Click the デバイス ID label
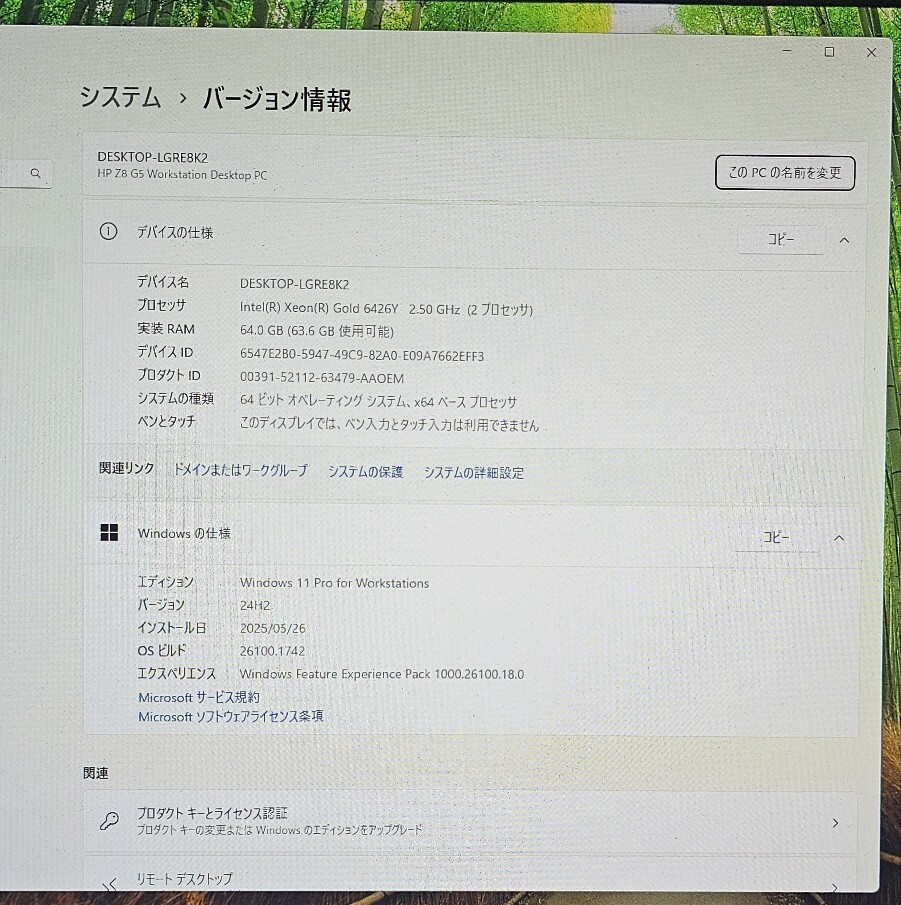Screen dimensions: 901x905 coord(165,351)
